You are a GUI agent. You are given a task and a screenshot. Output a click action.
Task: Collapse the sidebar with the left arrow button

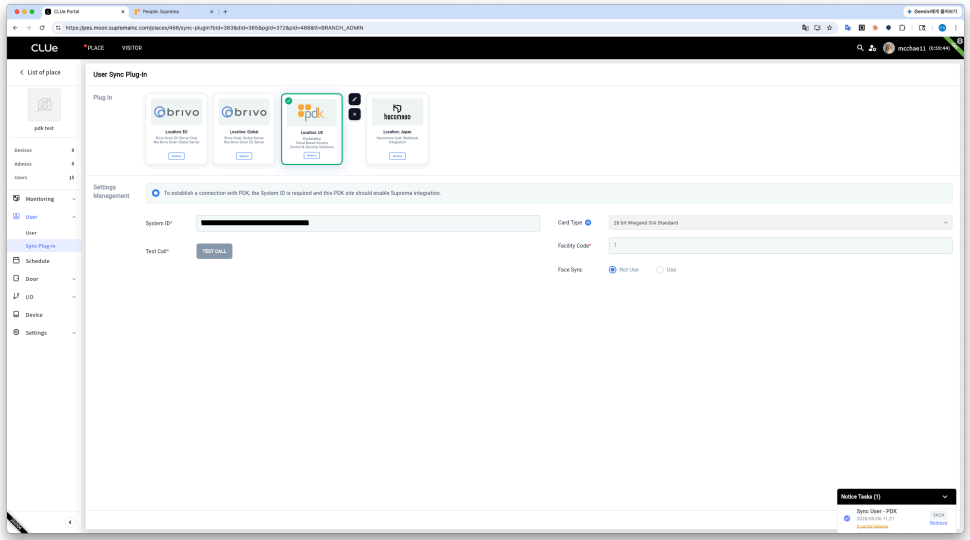(70, 522)
